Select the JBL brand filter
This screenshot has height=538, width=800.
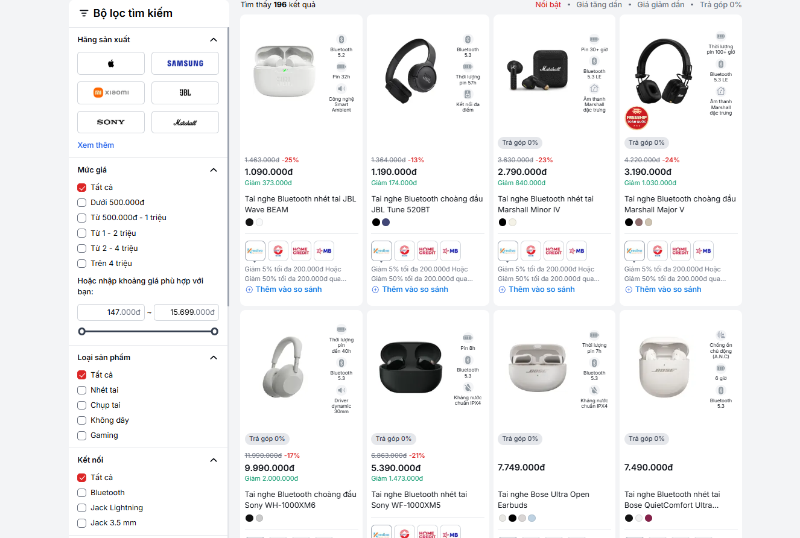point(185,93)
